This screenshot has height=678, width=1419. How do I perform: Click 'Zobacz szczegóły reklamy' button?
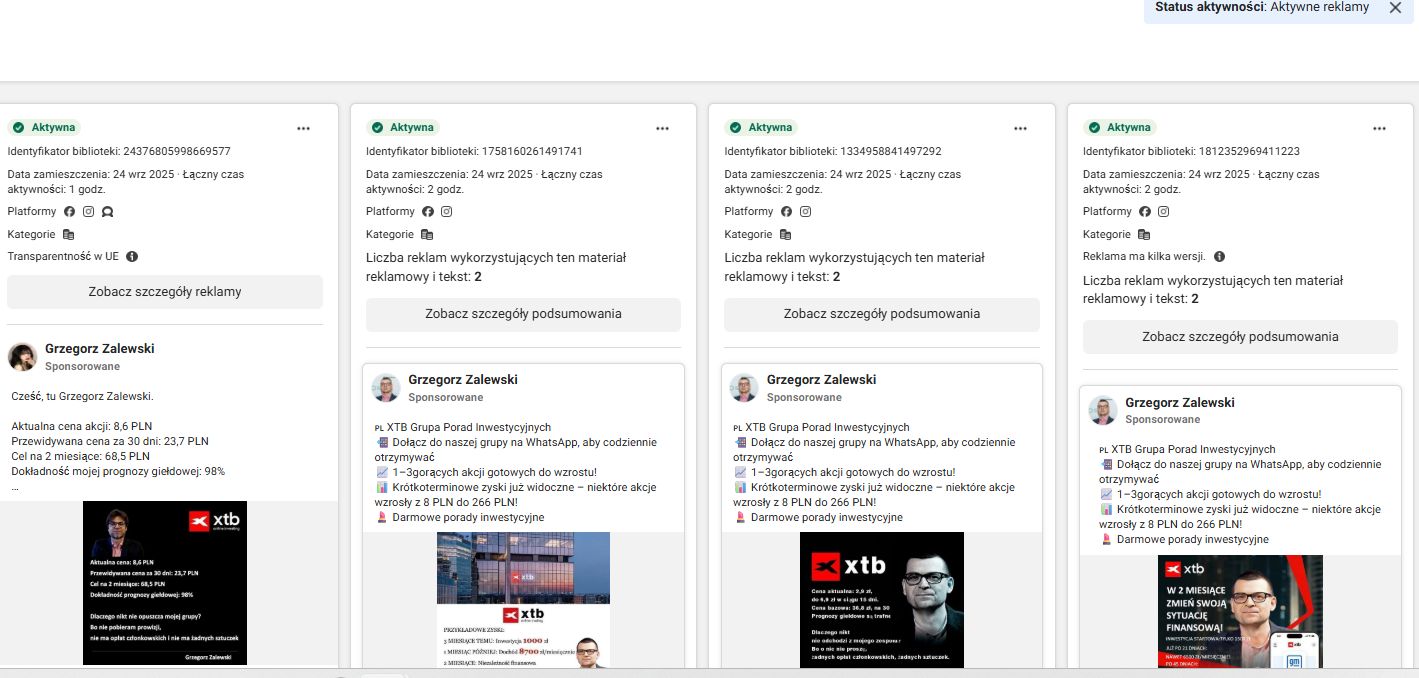tap(165, 292)
